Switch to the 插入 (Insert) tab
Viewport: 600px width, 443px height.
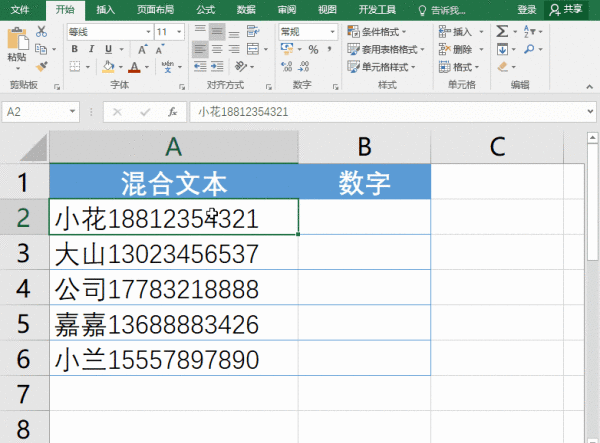[105, 9]
